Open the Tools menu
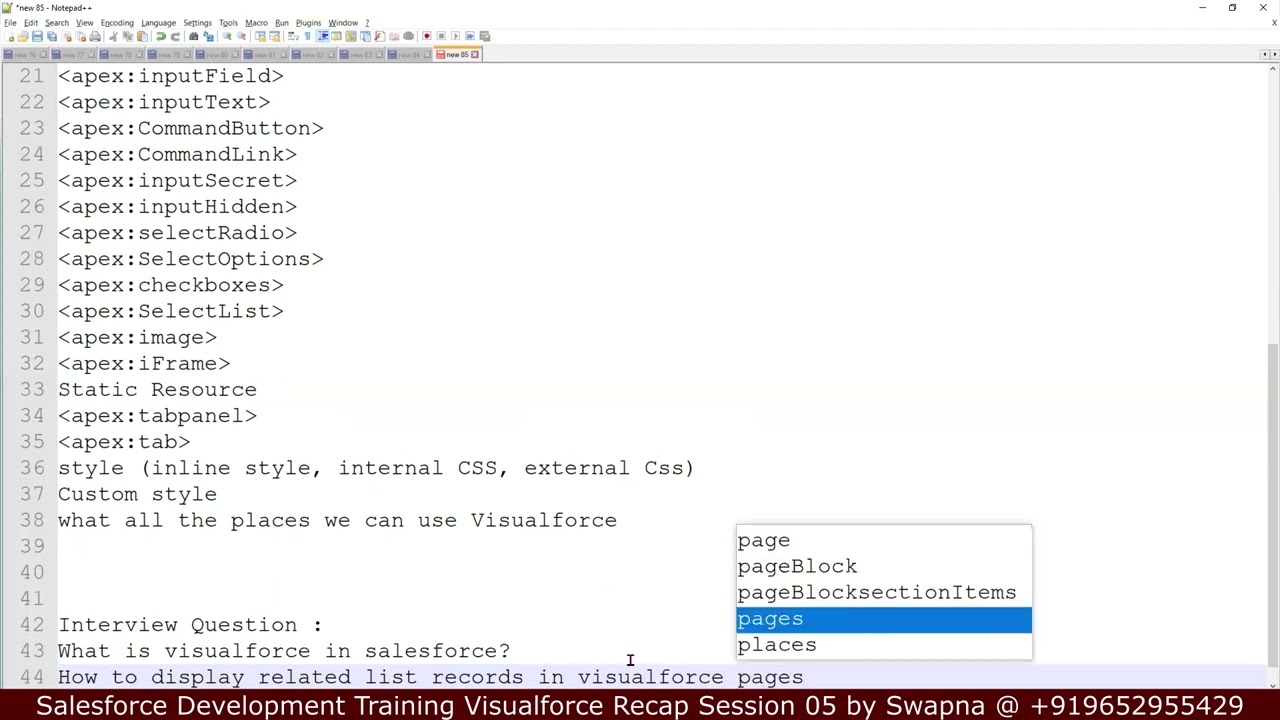 [x=229, y=22]
